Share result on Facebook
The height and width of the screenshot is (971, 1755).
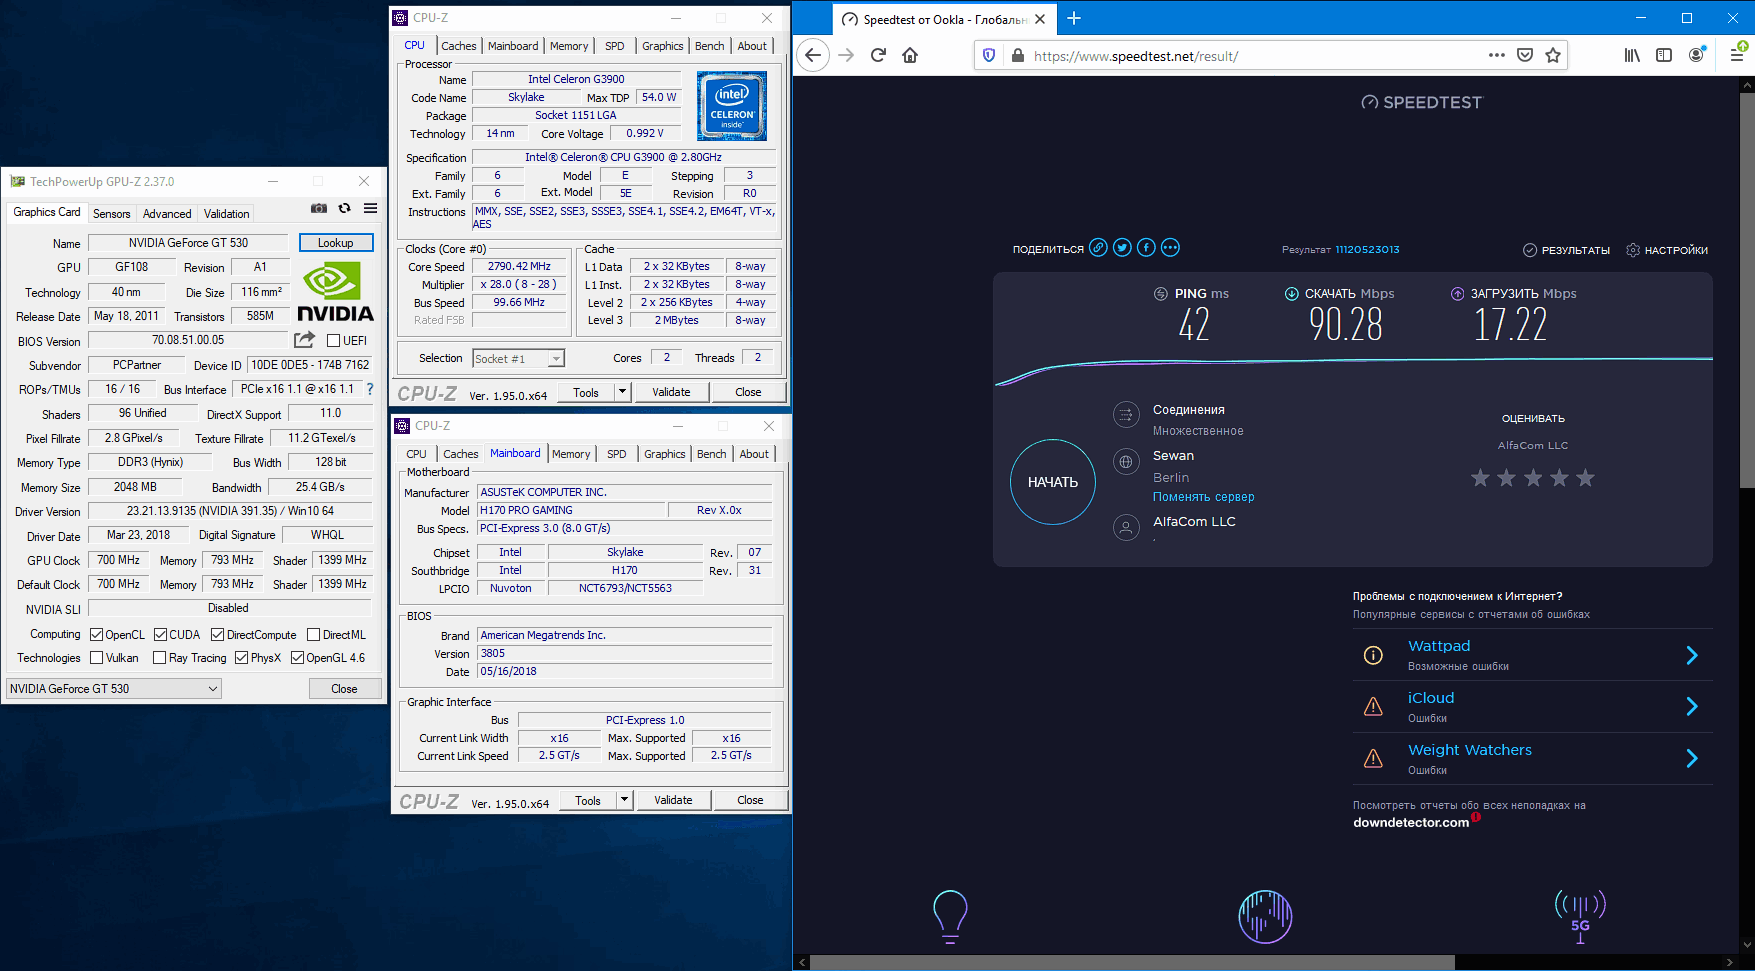coord(1146,248)
